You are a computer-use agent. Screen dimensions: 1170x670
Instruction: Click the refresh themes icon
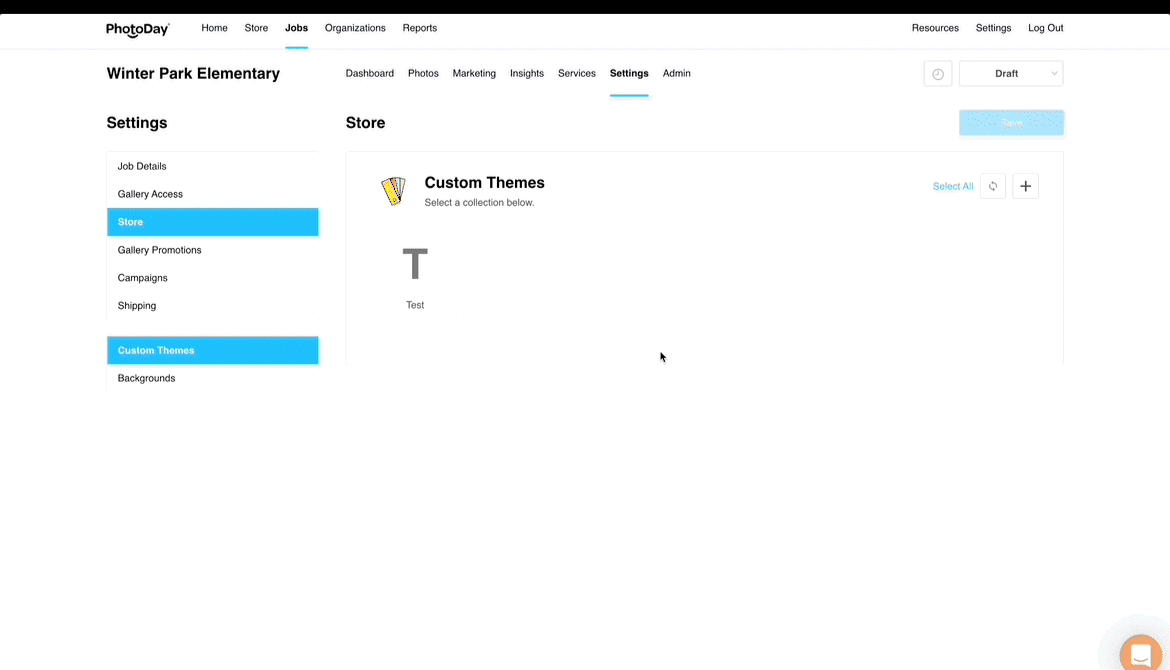pos(992,187)
